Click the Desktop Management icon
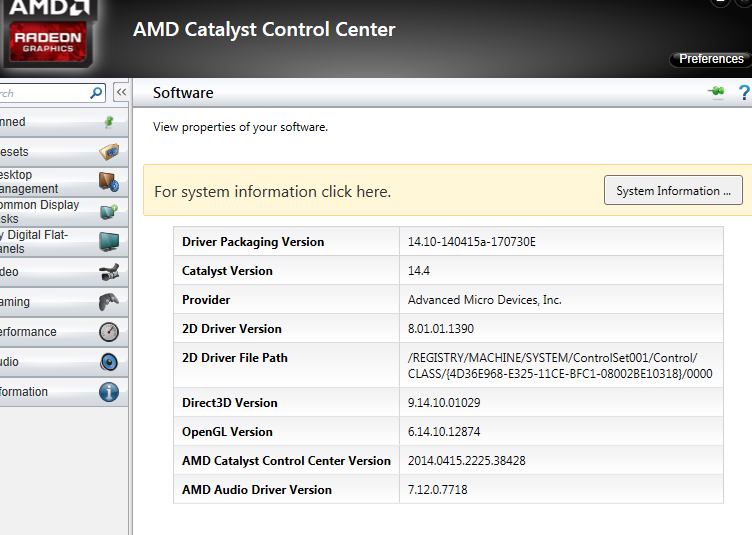This screenshot has height=535, width=752. pos(109,182)
